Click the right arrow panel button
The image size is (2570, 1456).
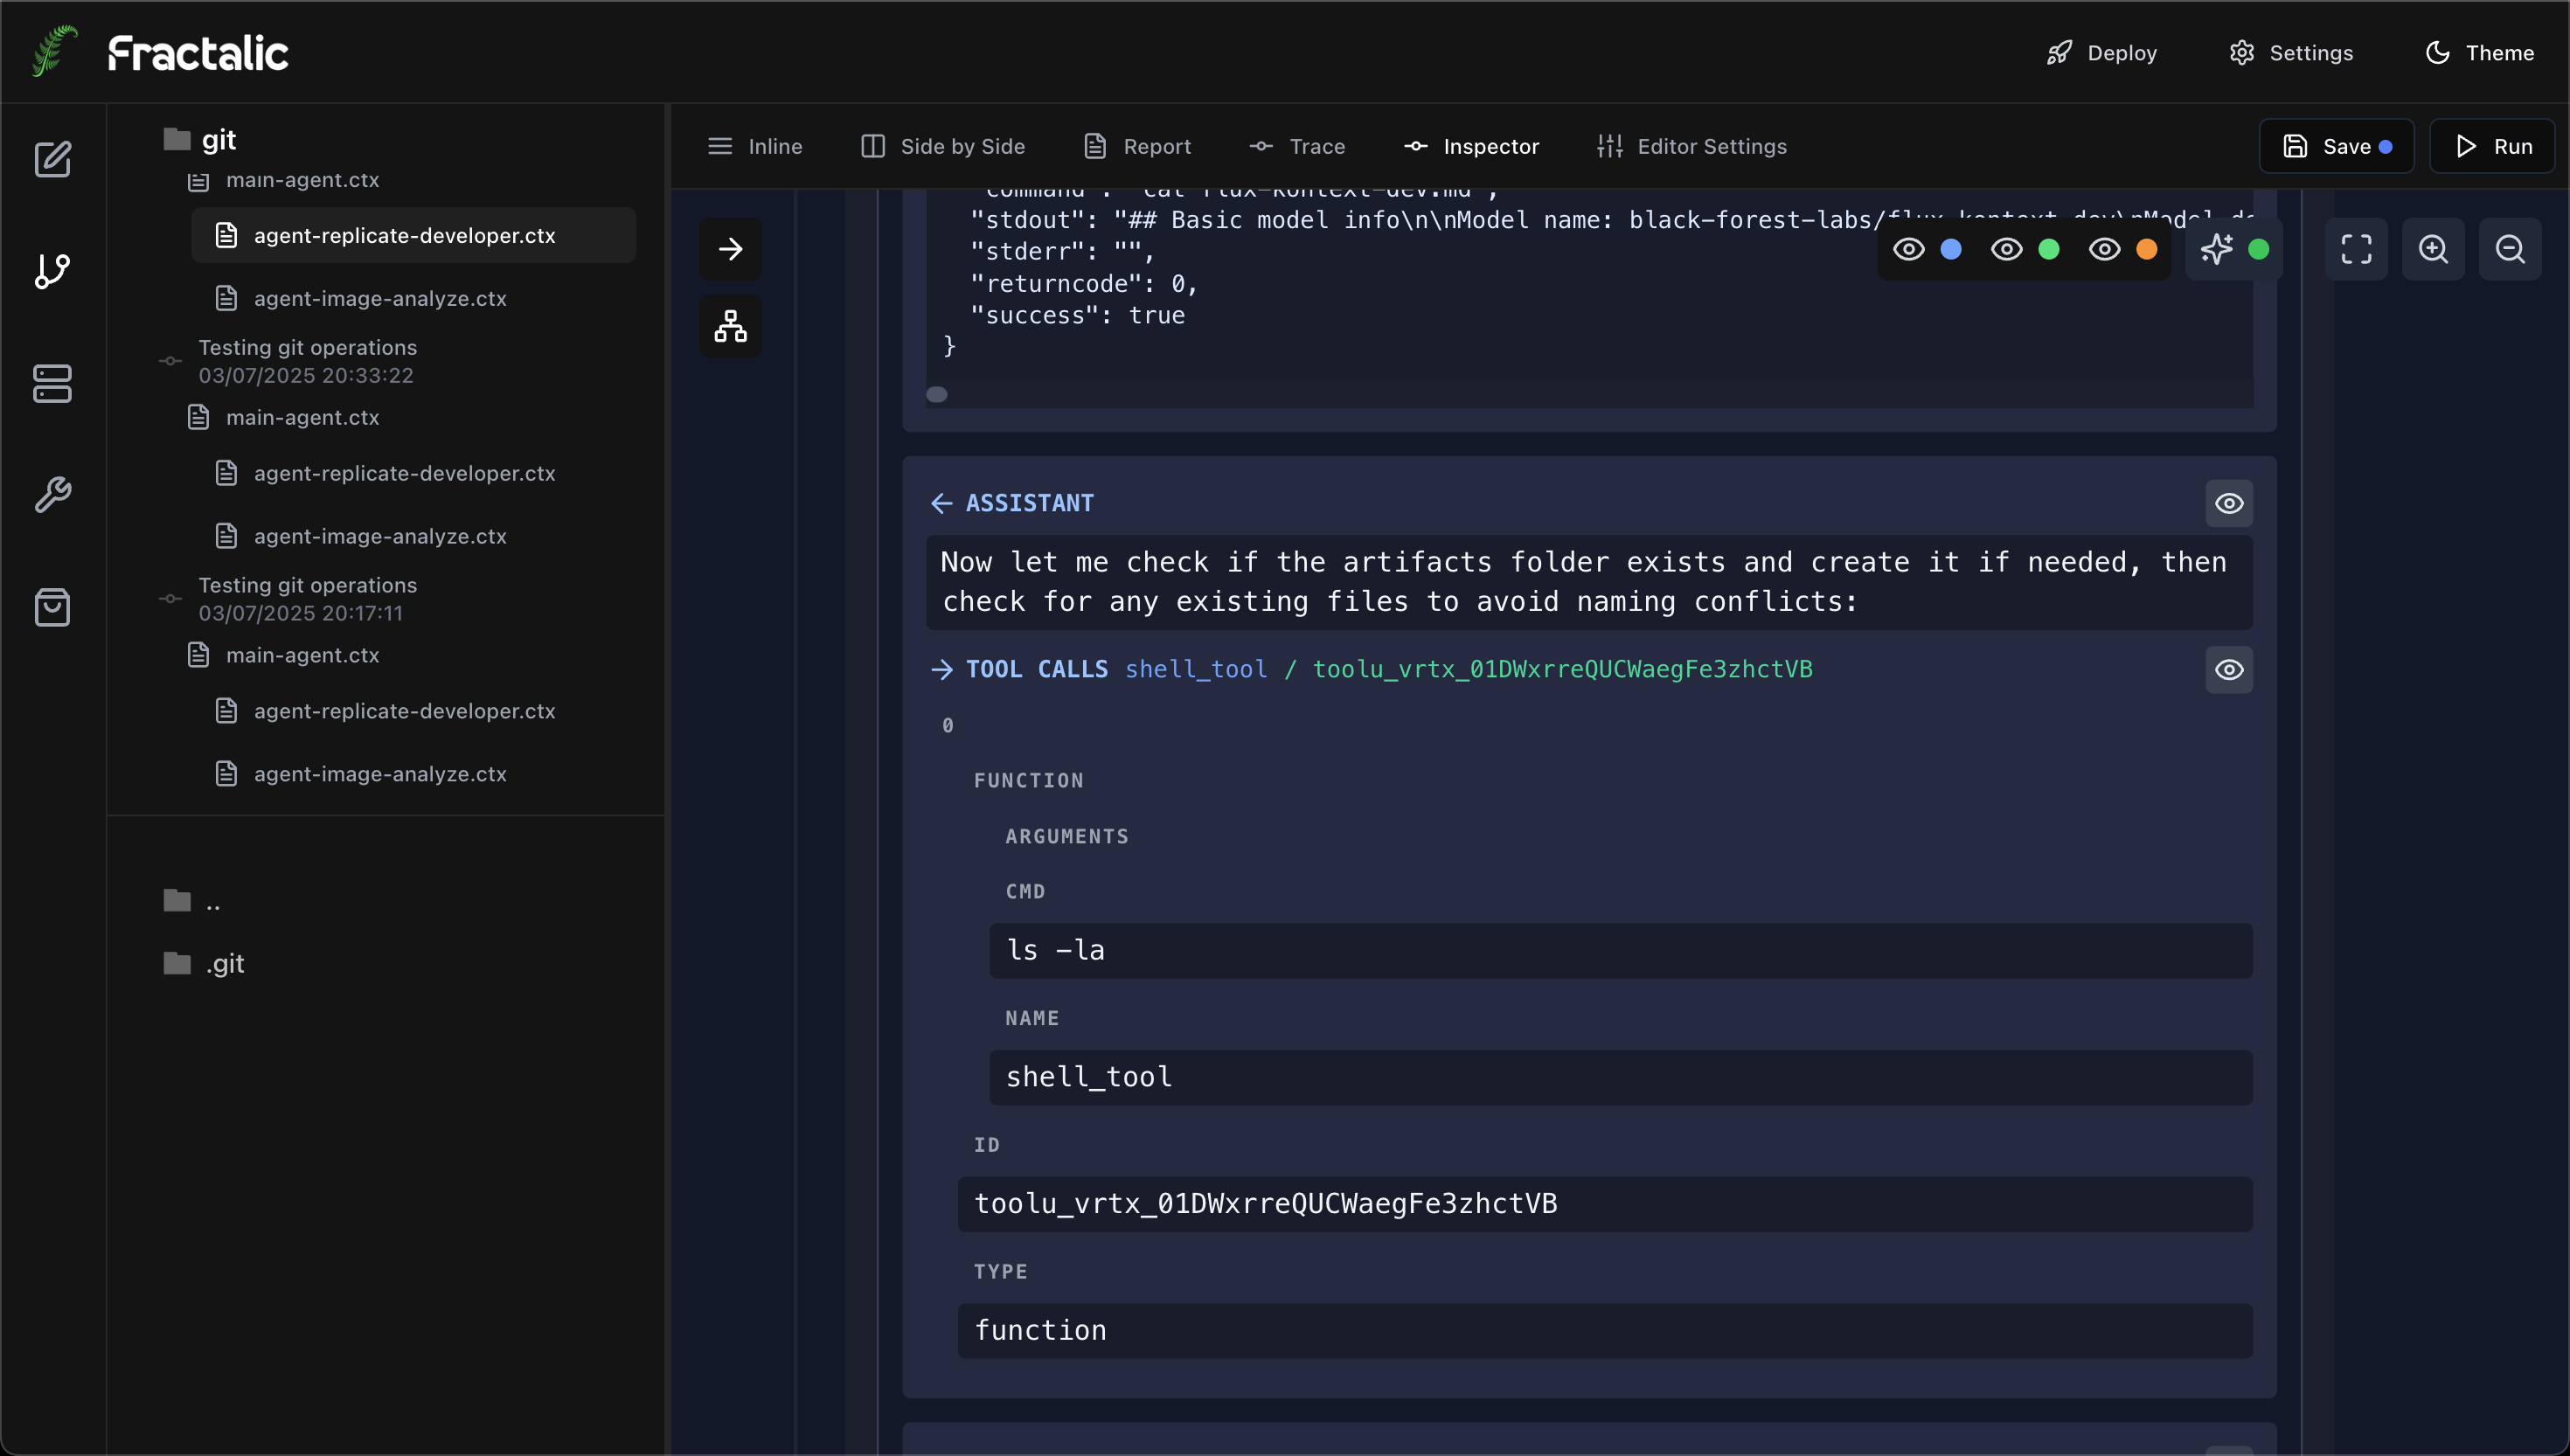pyautogui.click(x=731, y=249)
